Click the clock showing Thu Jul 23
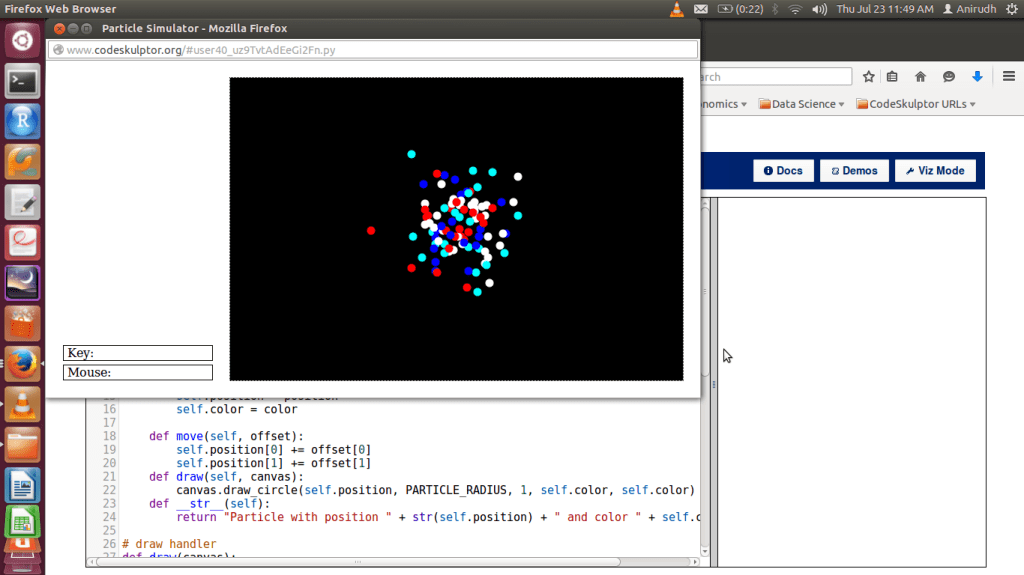The height and width of the screenshot is (575, 1024). tap(885, 9)
